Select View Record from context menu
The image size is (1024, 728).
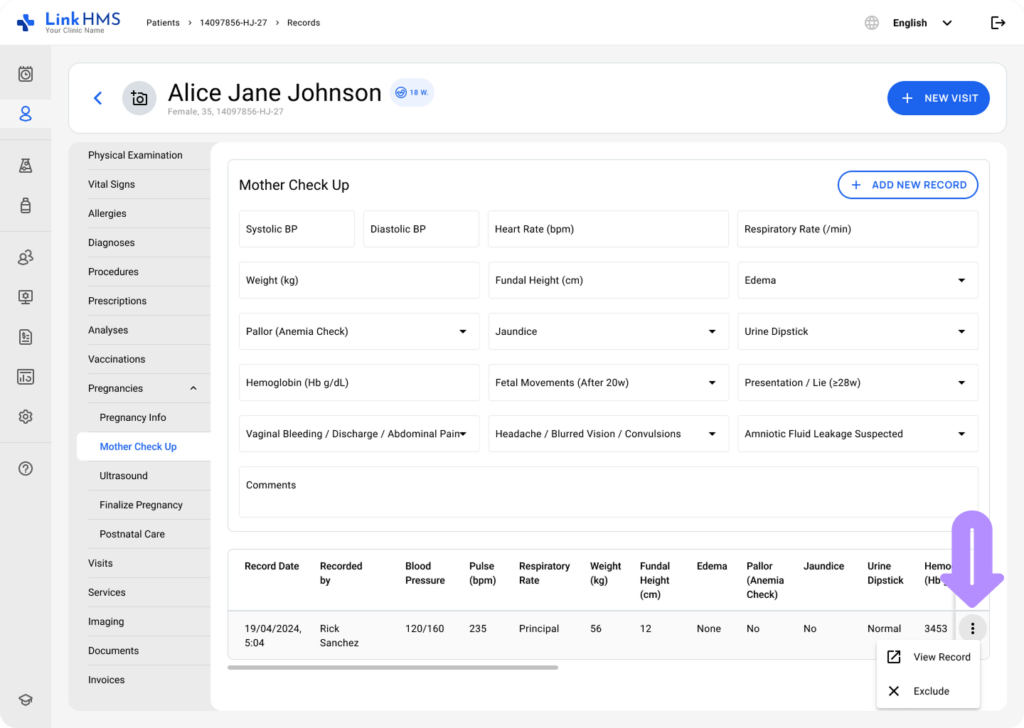click(x=928, y=657)
